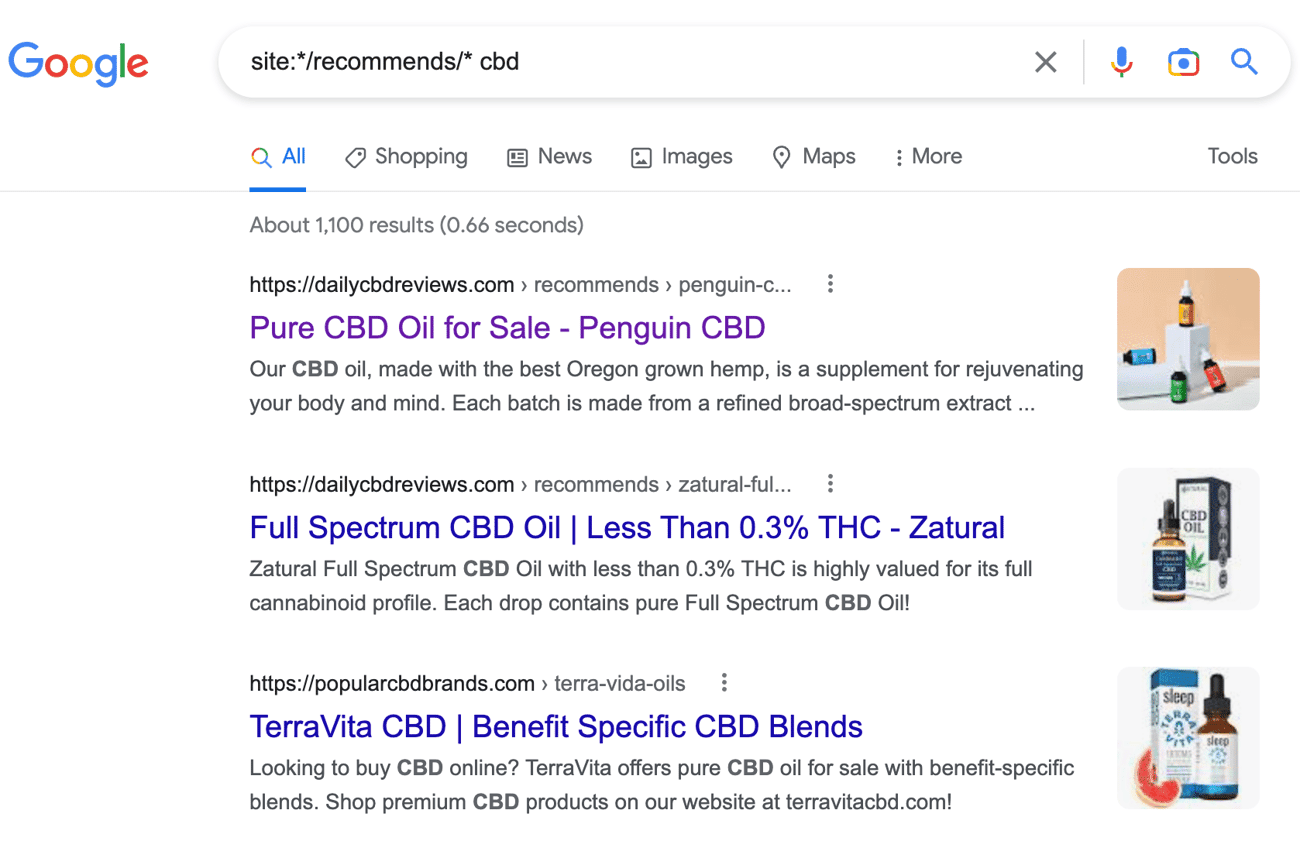Open TerraVita CBD Benefit Specific Blends link

556,726
